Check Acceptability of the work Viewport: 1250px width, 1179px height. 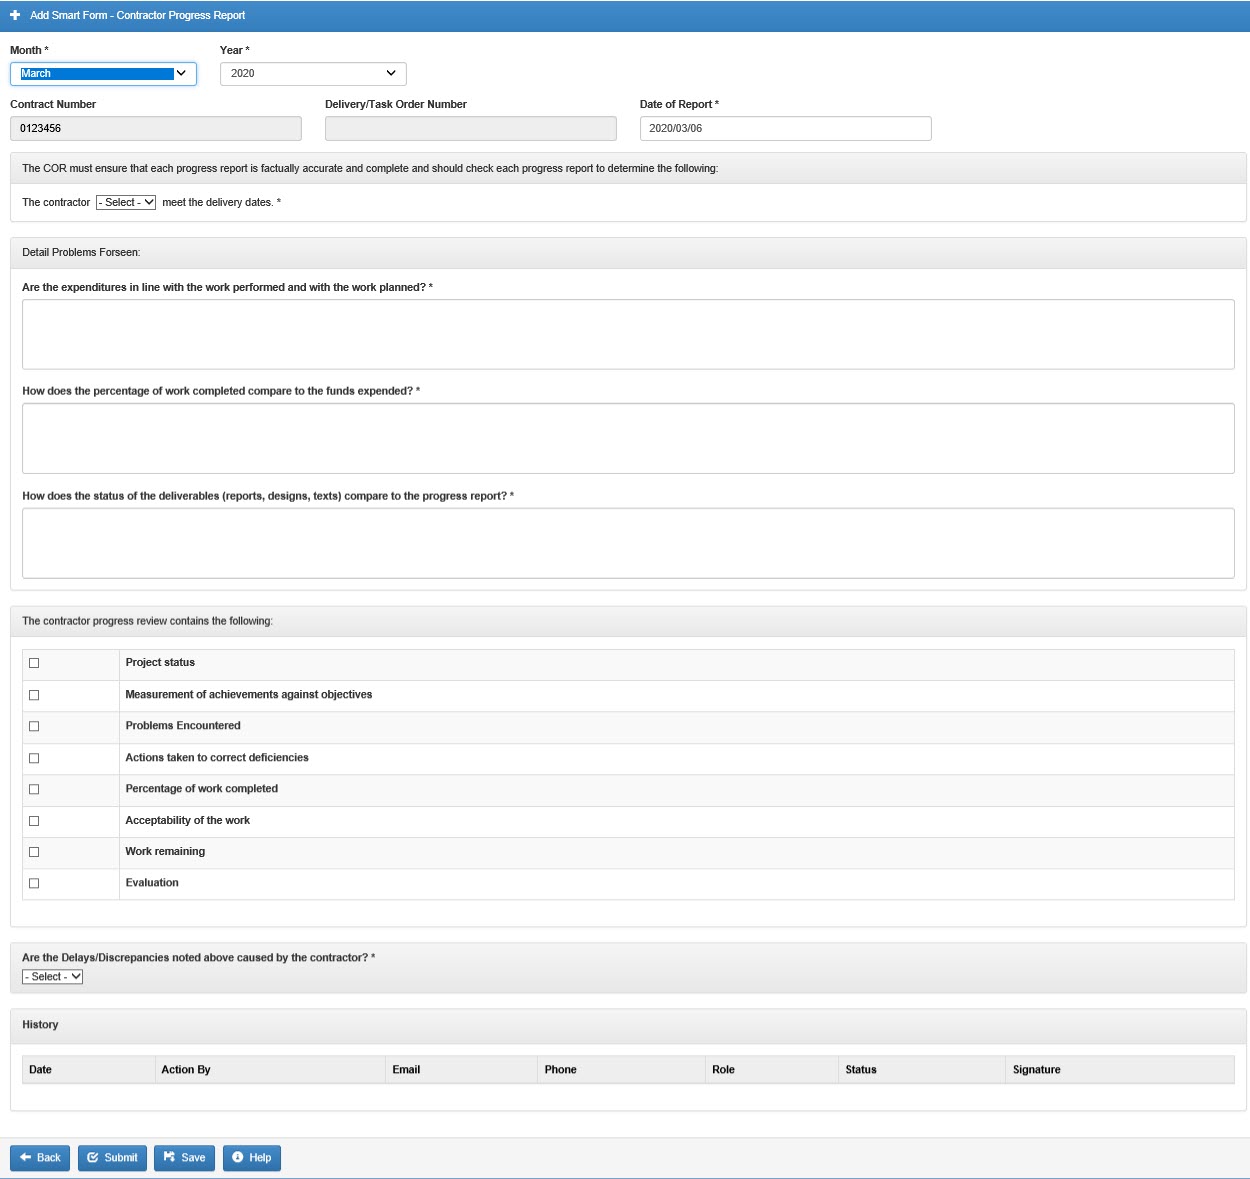(x=34, y=821)
